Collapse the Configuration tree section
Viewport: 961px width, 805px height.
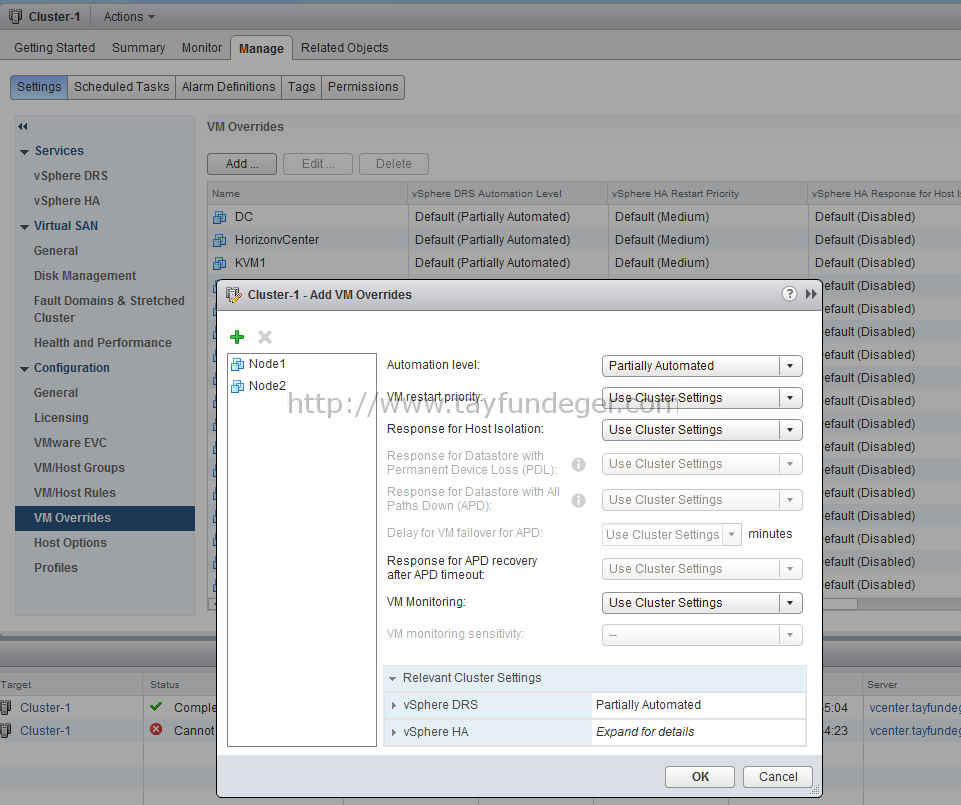click(x=25, y=369)
